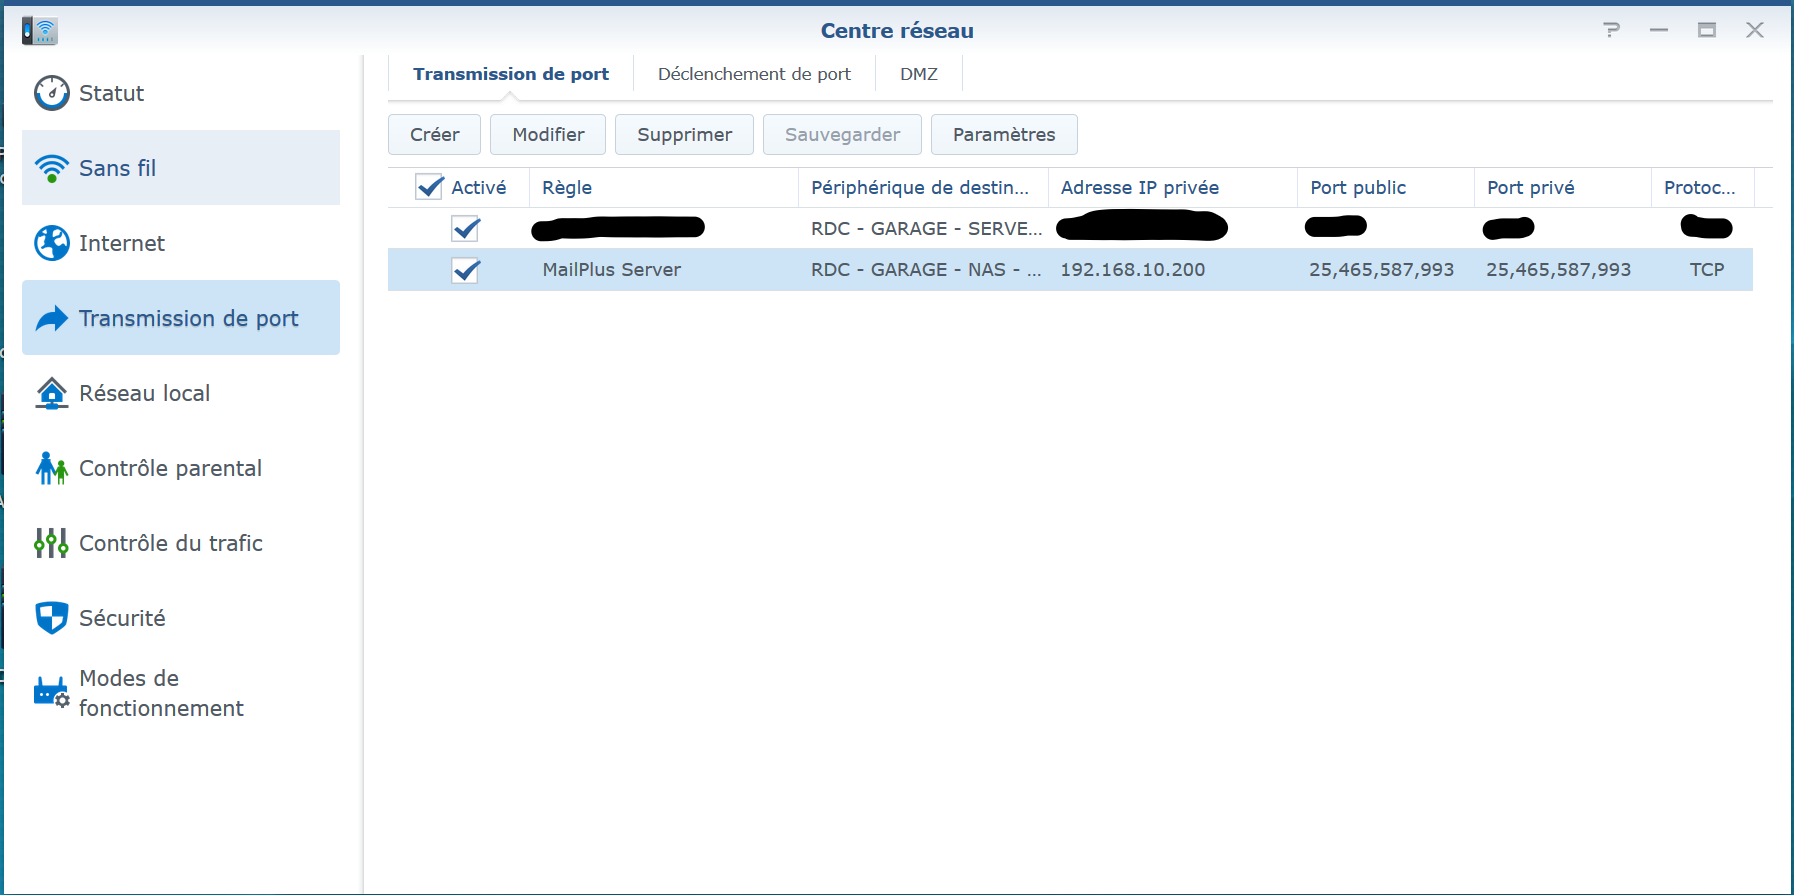Select the Sans fil Wi-Fi icon
Screen dimensions: 1794x895
51,168
